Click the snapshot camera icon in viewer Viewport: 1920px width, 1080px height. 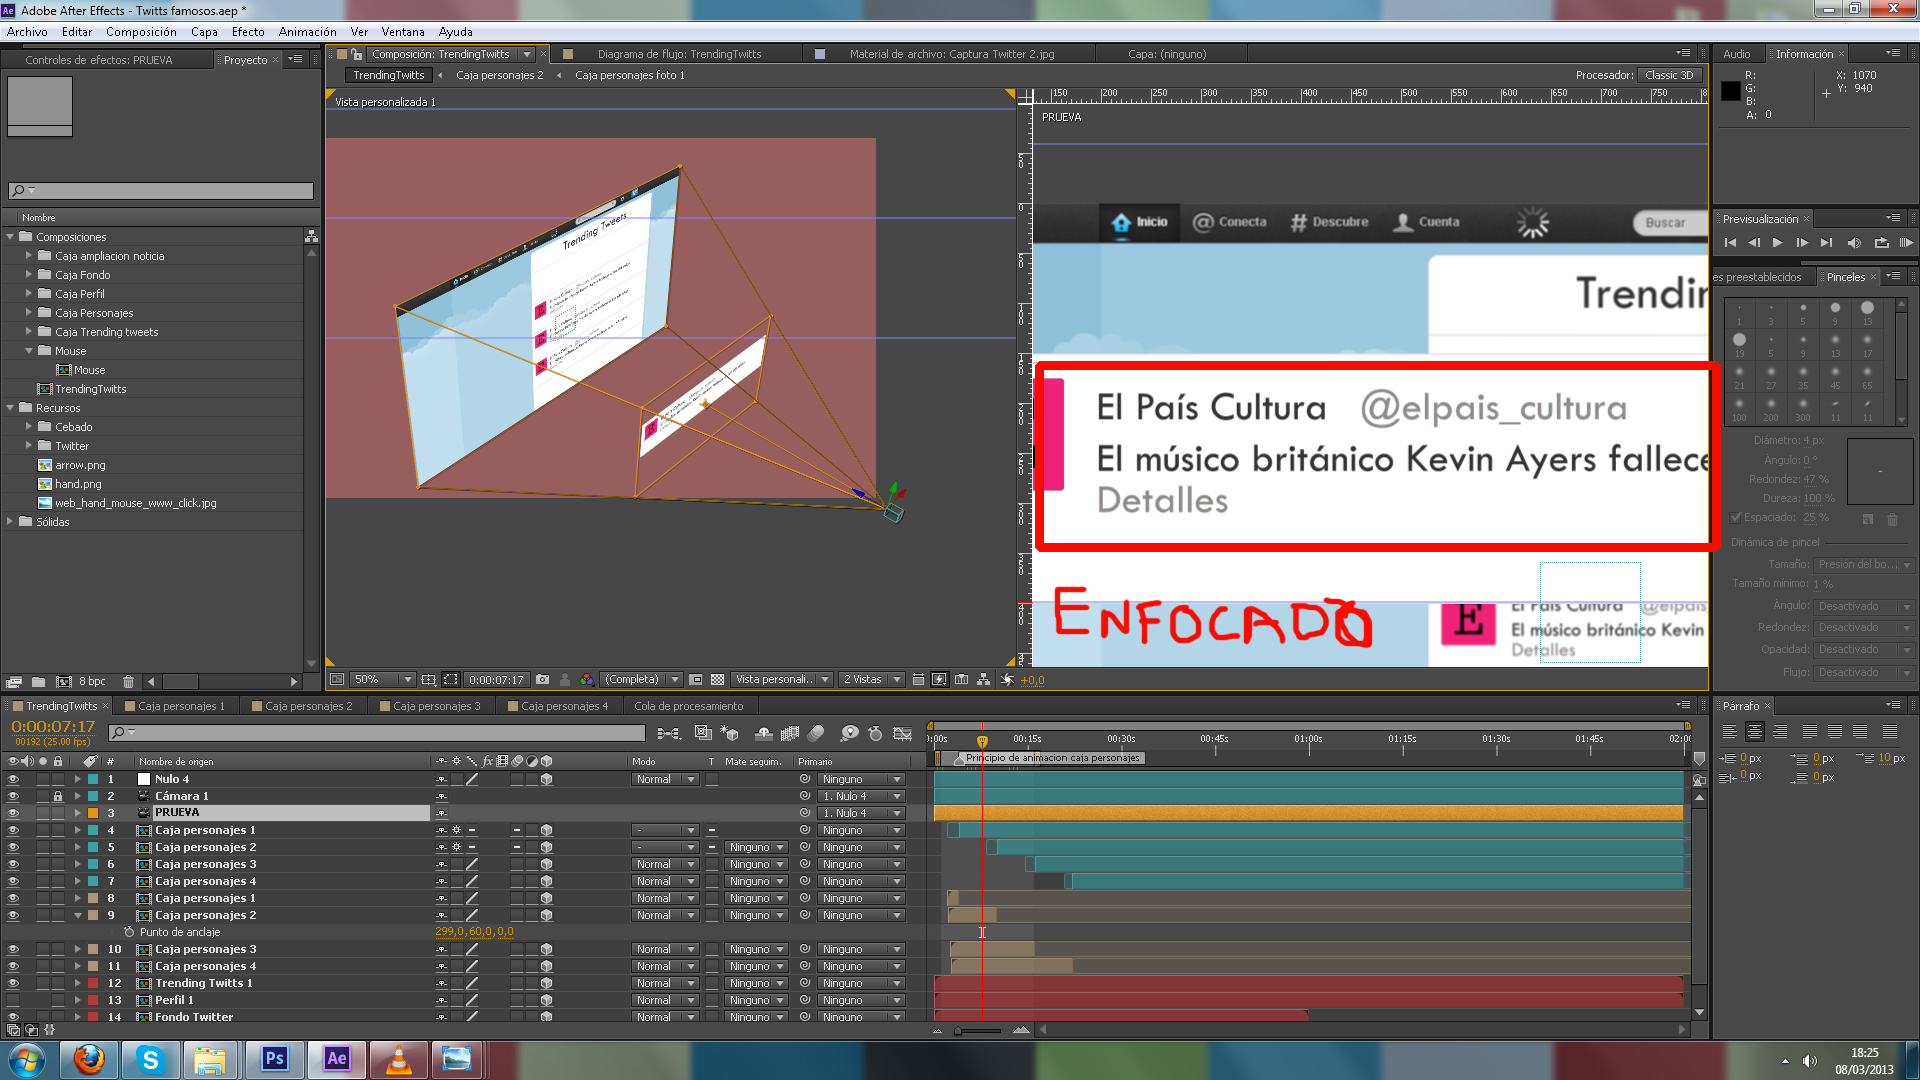tap(542, 680)
